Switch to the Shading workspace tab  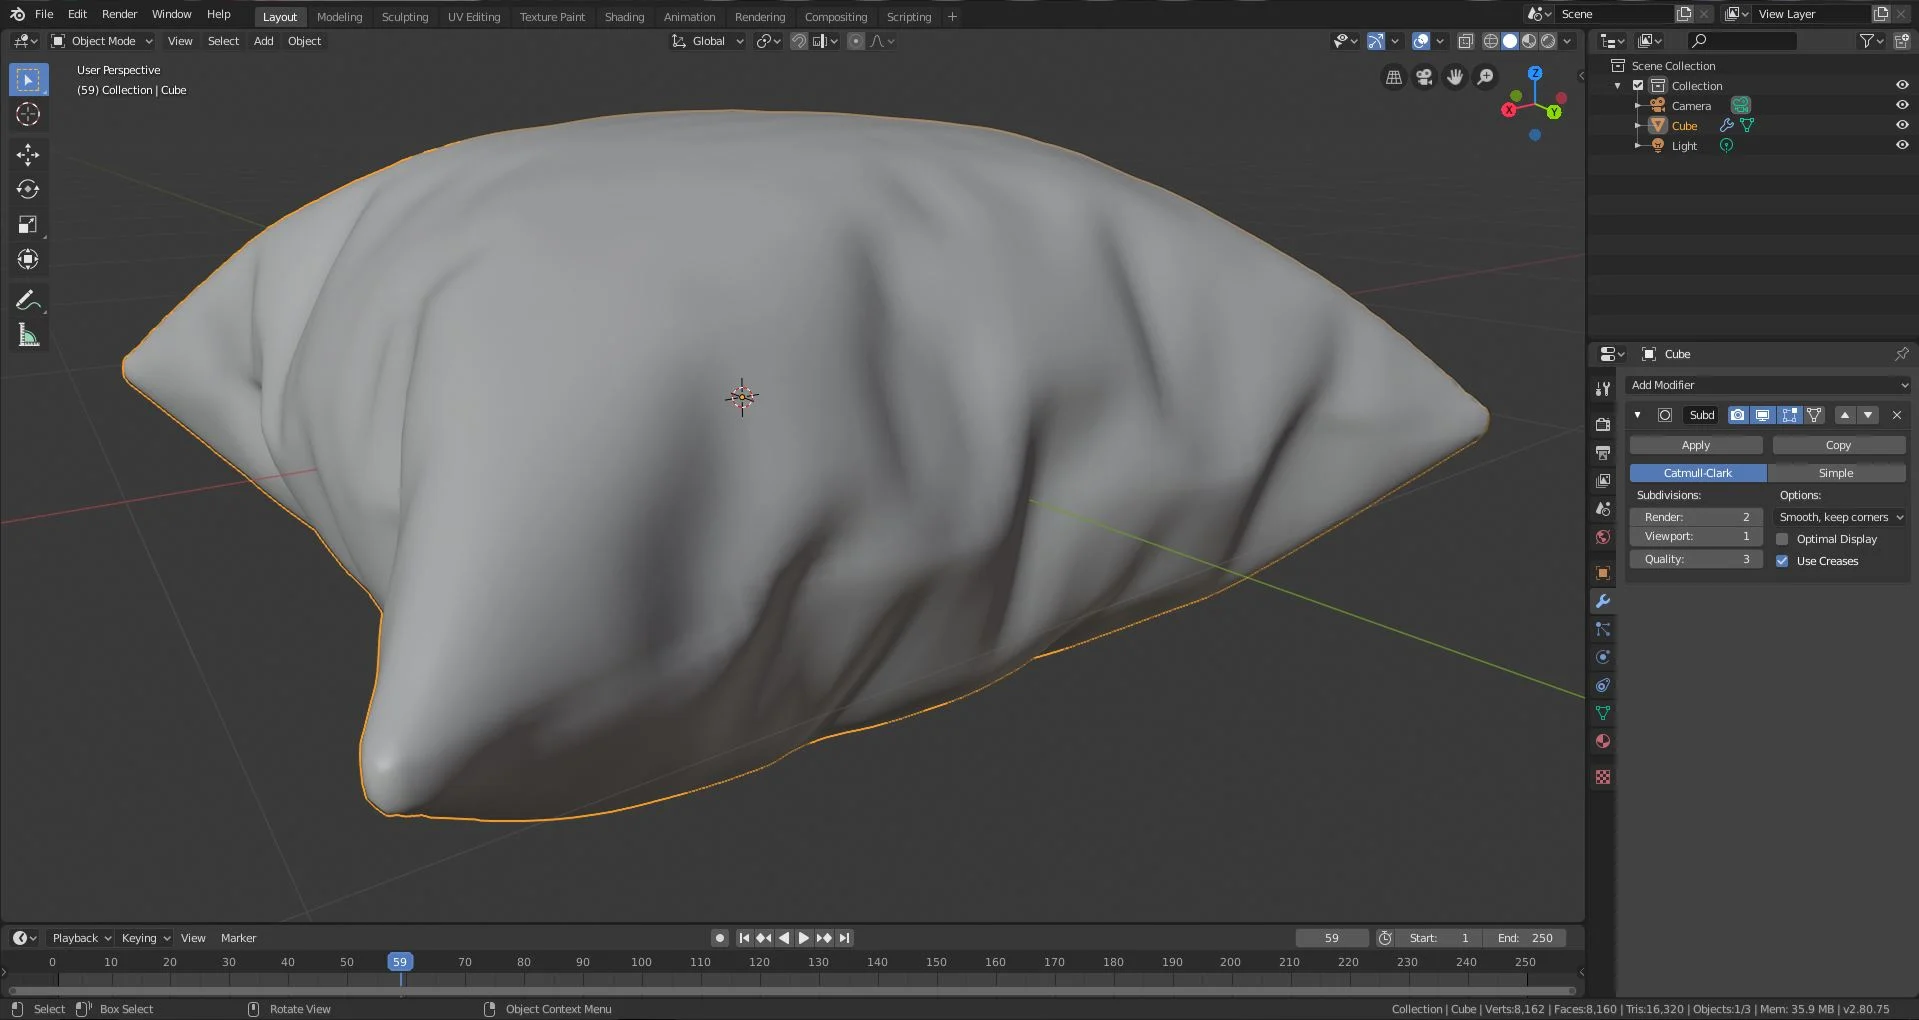click(x=625, y=17)
